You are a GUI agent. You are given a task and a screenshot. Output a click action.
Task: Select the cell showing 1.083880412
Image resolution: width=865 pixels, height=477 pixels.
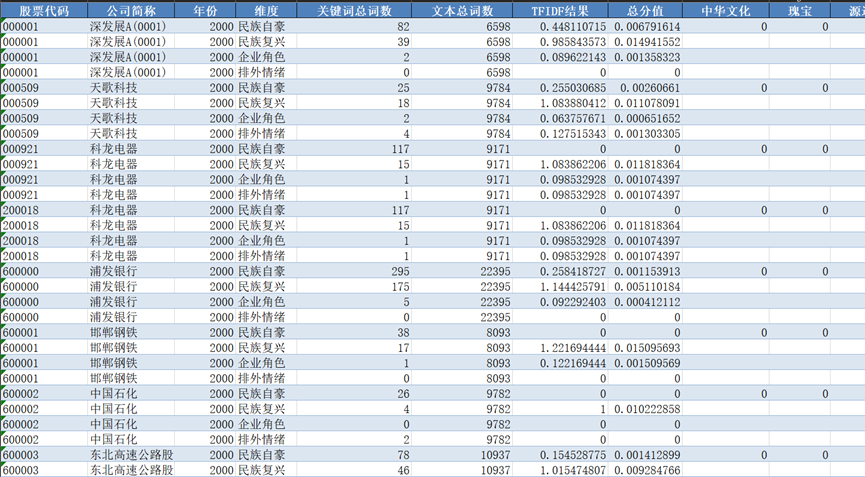(560, 103)
